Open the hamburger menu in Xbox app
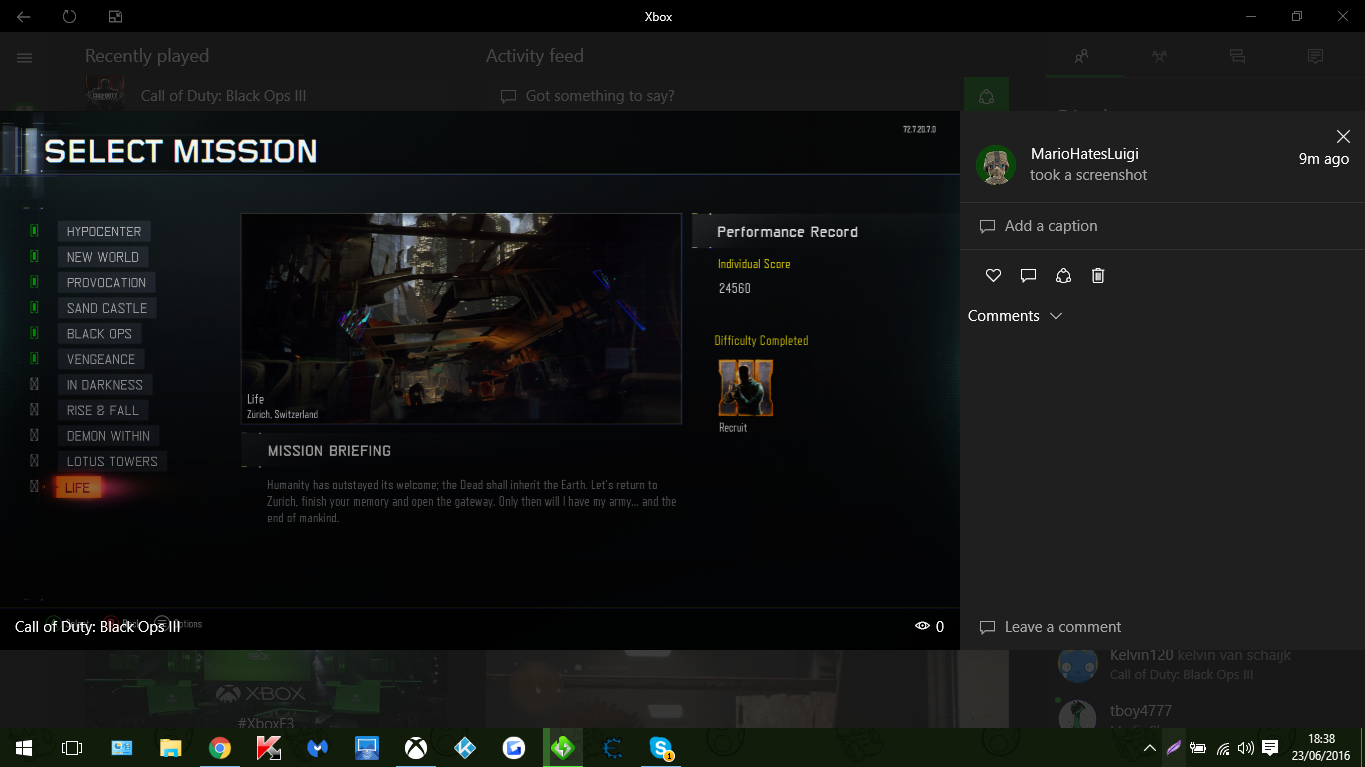 (24, 58)
